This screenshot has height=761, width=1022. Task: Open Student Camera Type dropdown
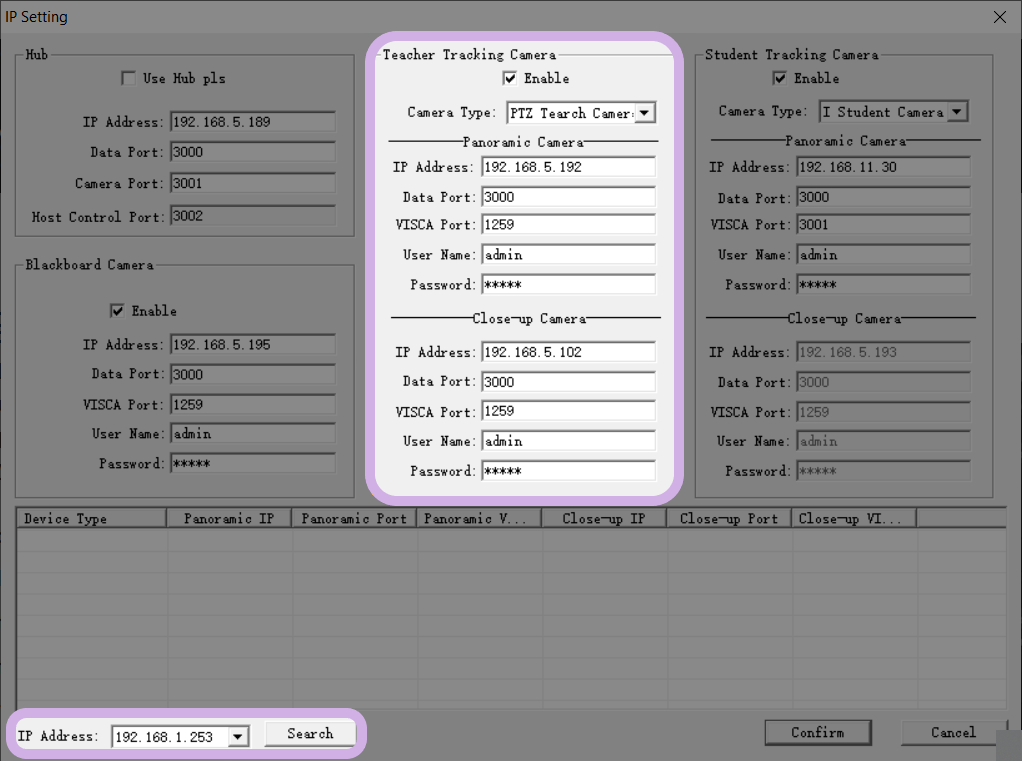[957, 112]
